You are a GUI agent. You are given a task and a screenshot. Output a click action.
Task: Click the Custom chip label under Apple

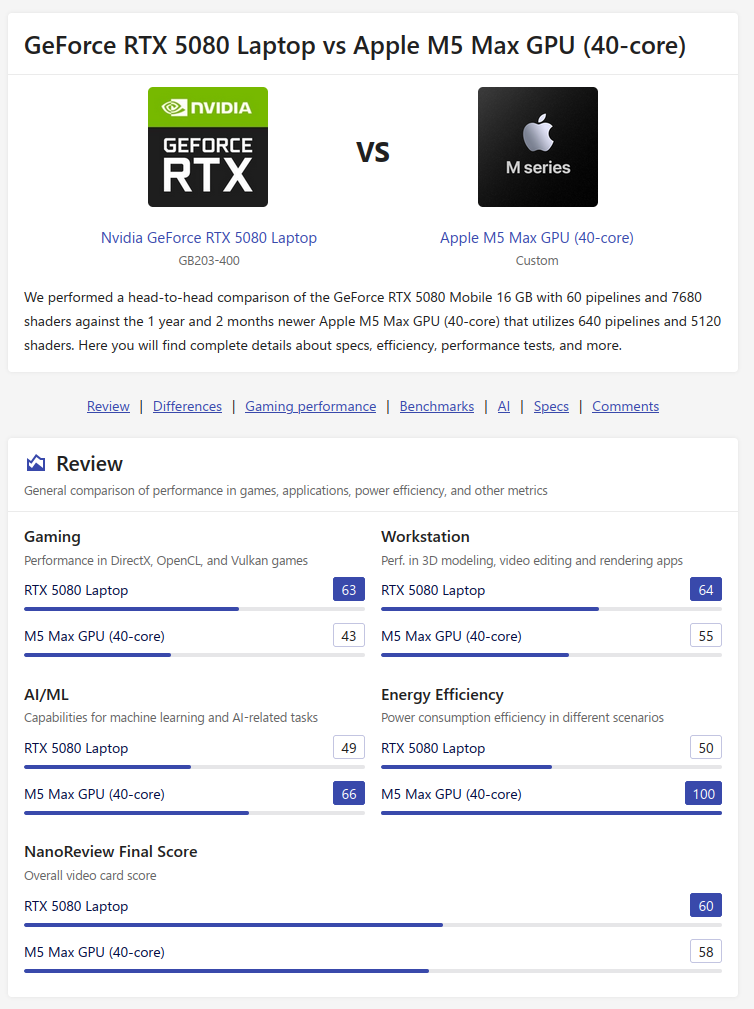pyautogui.click(x=537, y=261)
